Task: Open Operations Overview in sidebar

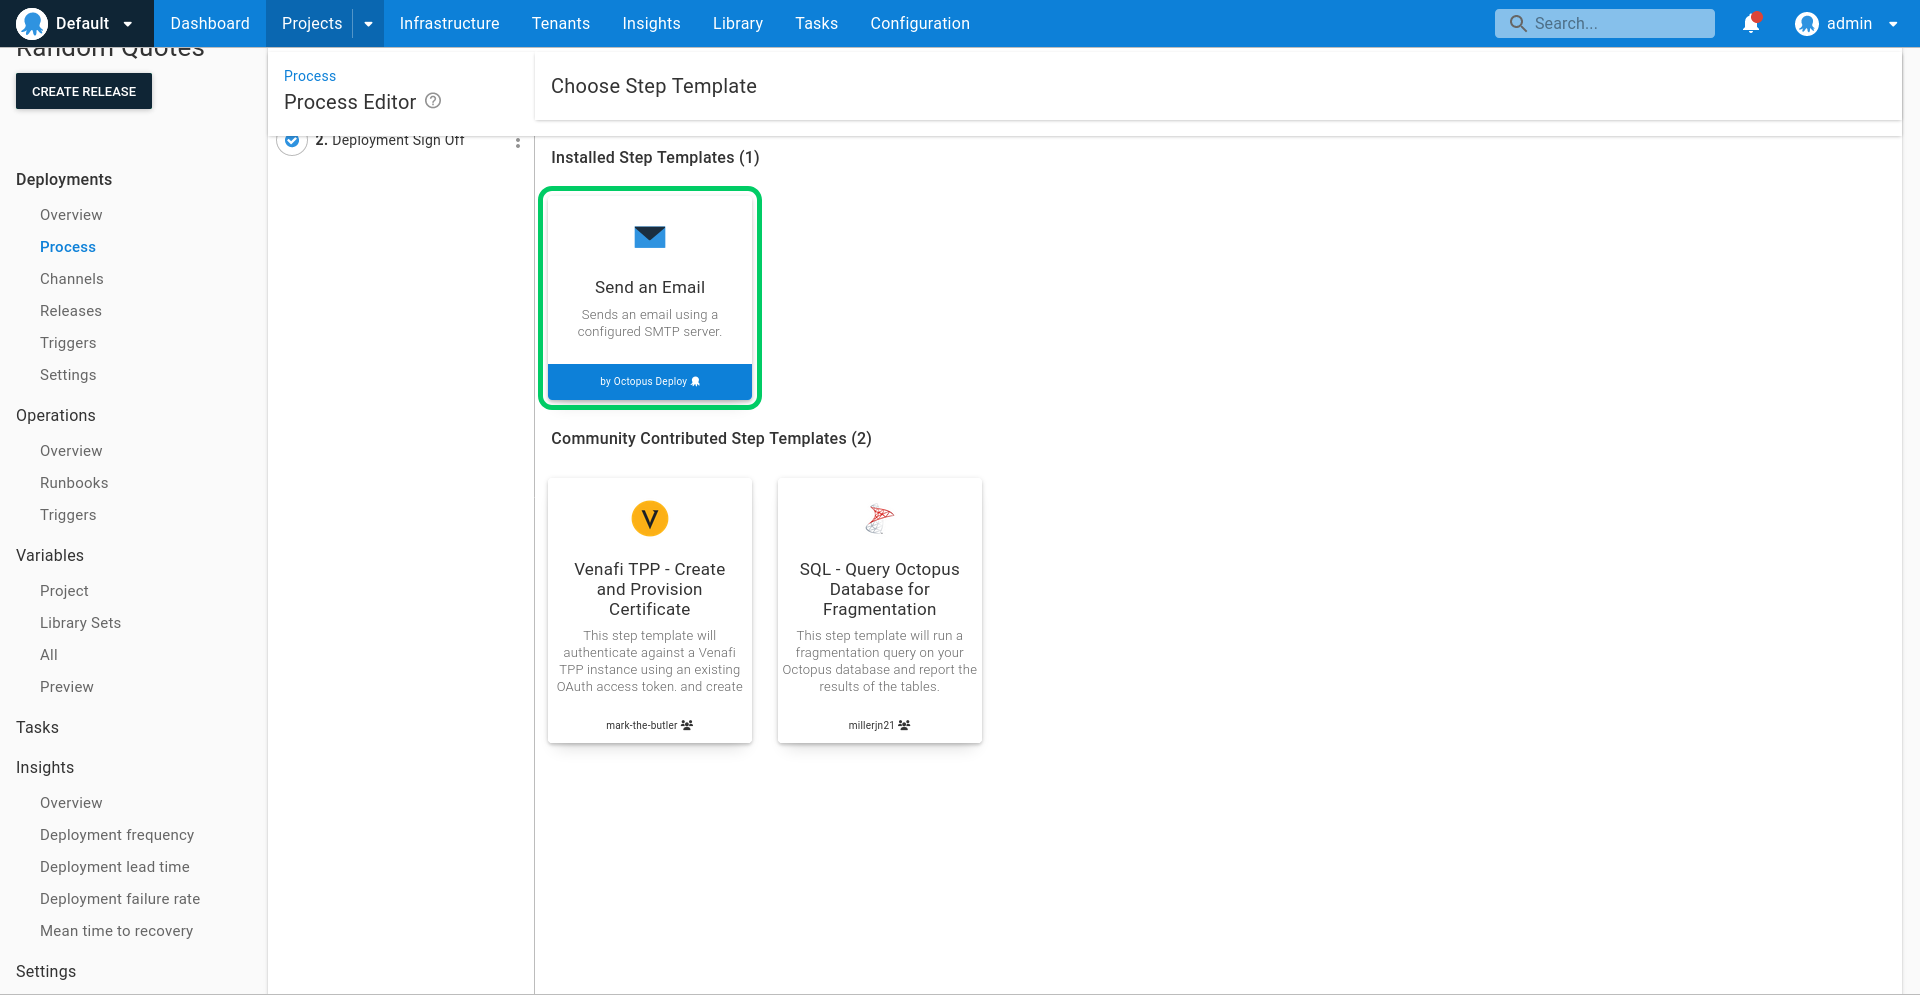Action: [x=71, y=451]
